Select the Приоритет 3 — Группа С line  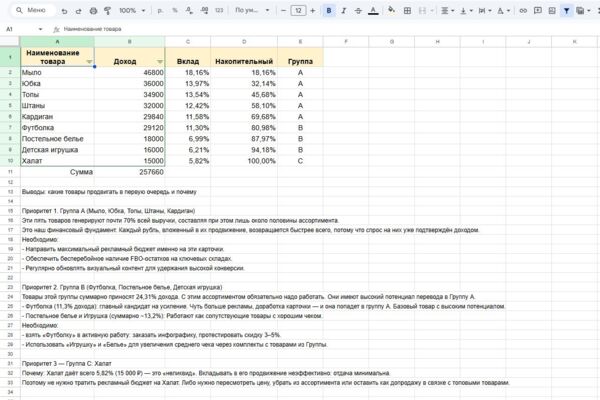(67, 363)
